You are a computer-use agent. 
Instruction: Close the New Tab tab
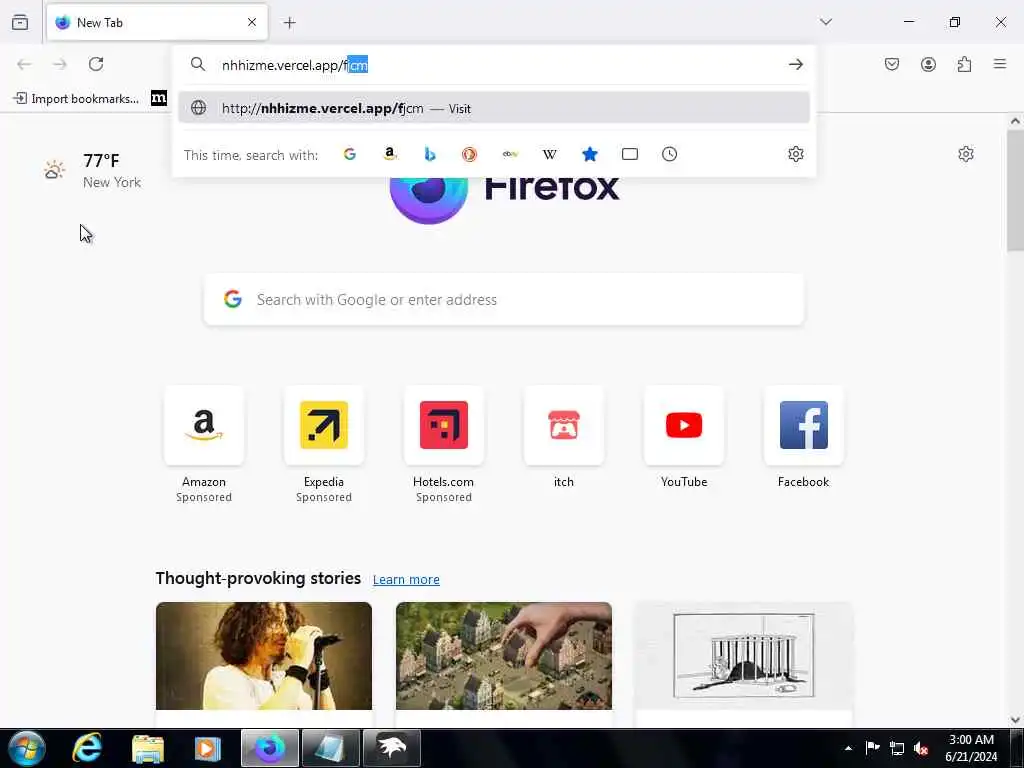click(252, 22)
